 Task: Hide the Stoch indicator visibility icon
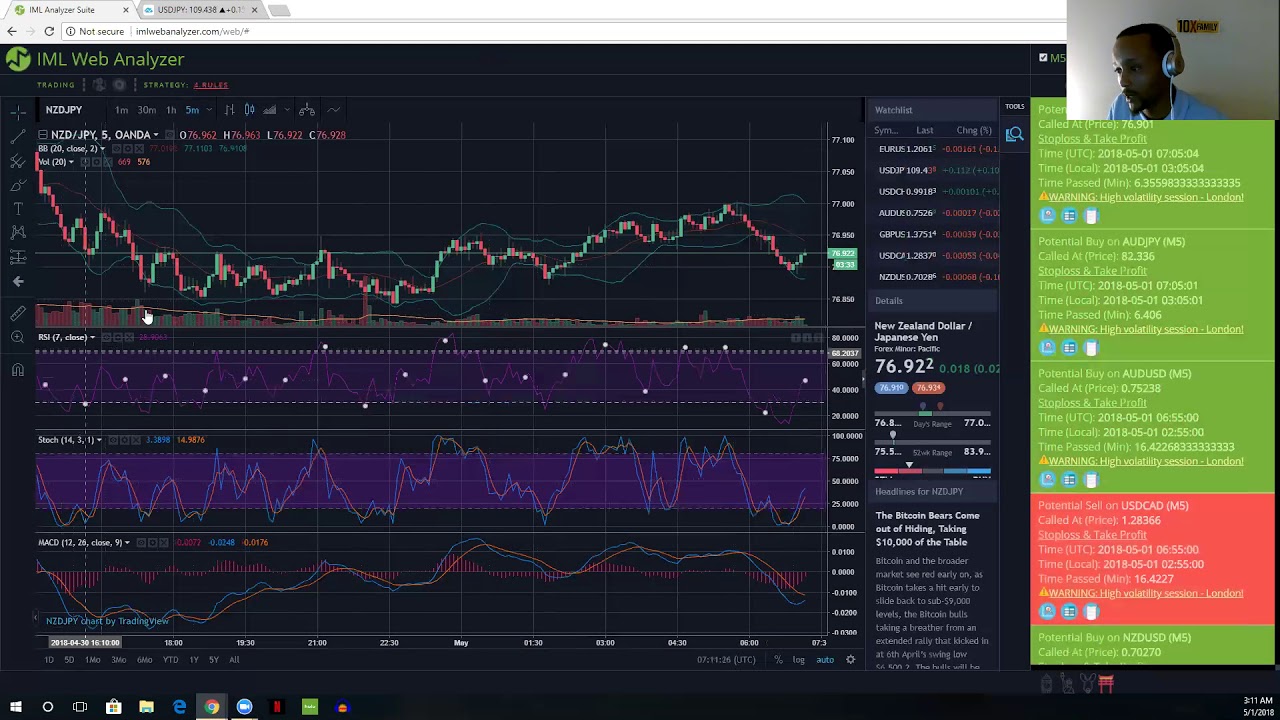coord(114,440)
